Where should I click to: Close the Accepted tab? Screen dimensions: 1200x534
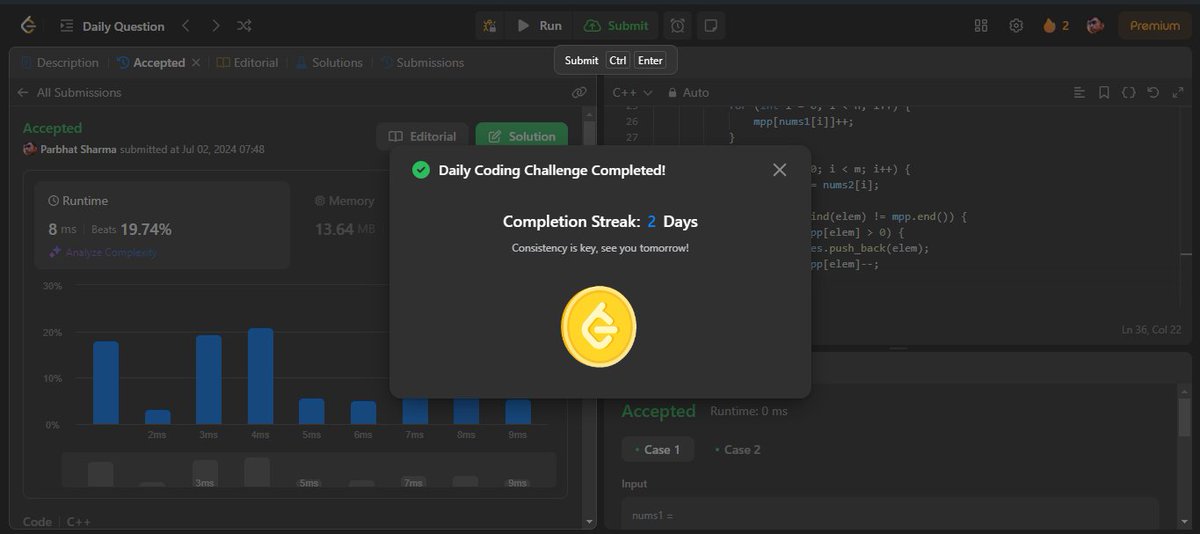(196, 62)
